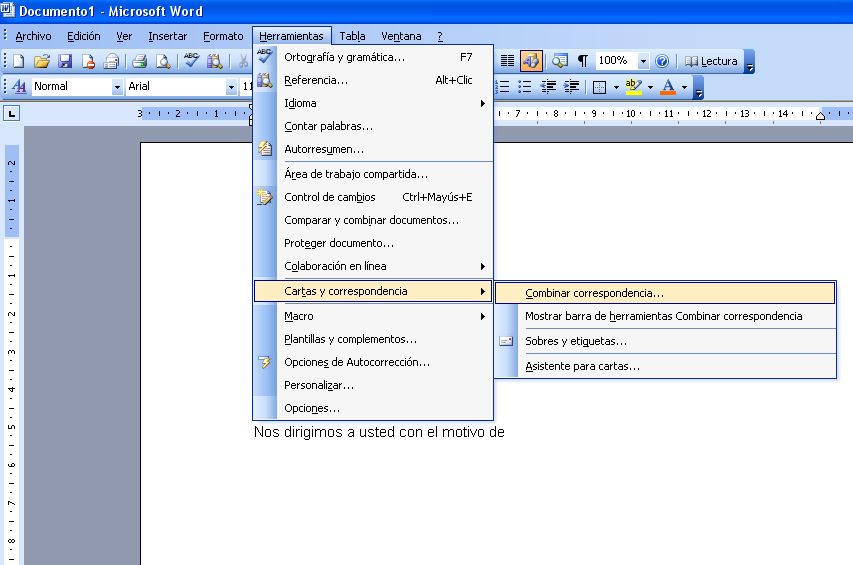
Task: Click the Styles and Formatting icon
Action: pyautogui.click(x=19, y=87)
